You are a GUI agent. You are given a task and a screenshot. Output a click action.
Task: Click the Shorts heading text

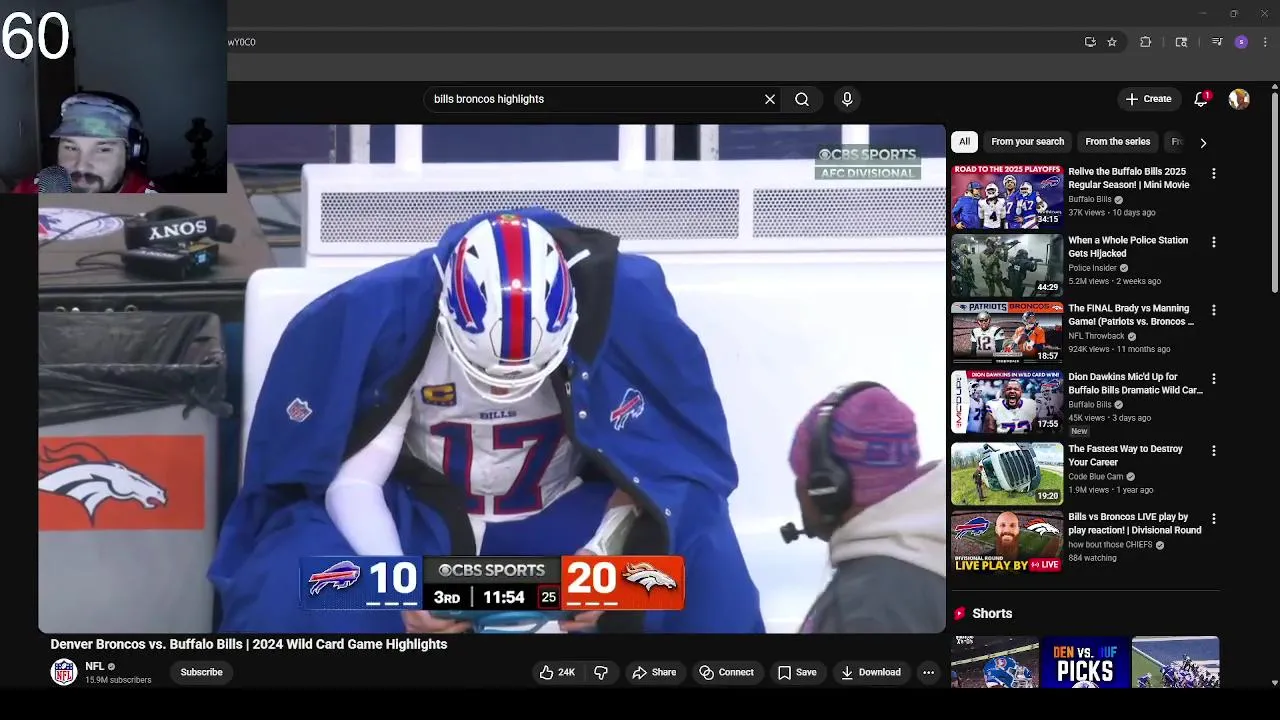coord(992,613)
